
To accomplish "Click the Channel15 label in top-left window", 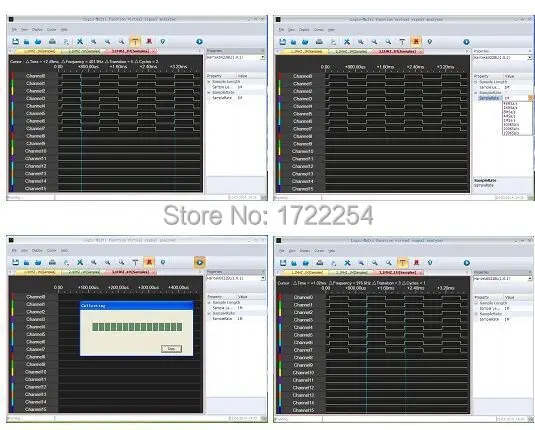I will (x=35, y=188).
